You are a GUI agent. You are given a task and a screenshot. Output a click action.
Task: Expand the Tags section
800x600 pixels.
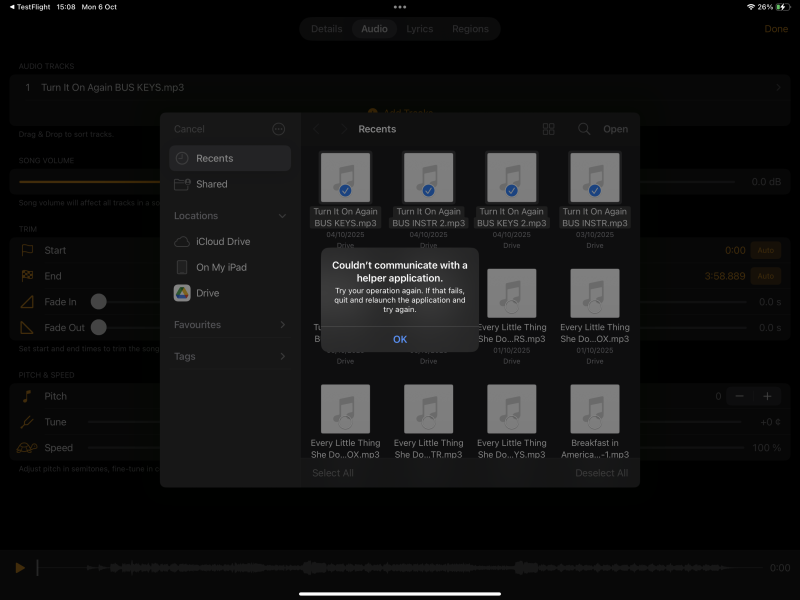(282, 356)
